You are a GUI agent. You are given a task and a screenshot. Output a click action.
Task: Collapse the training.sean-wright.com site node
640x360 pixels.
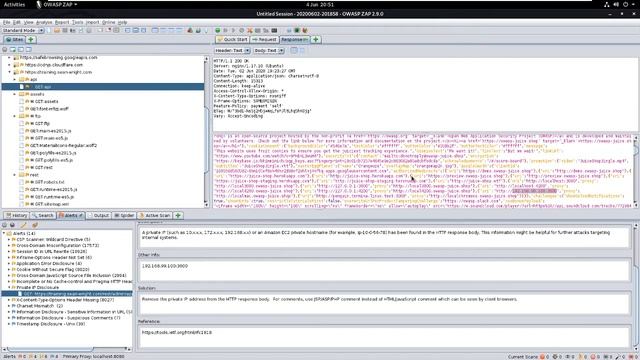(x=9, y=72)
